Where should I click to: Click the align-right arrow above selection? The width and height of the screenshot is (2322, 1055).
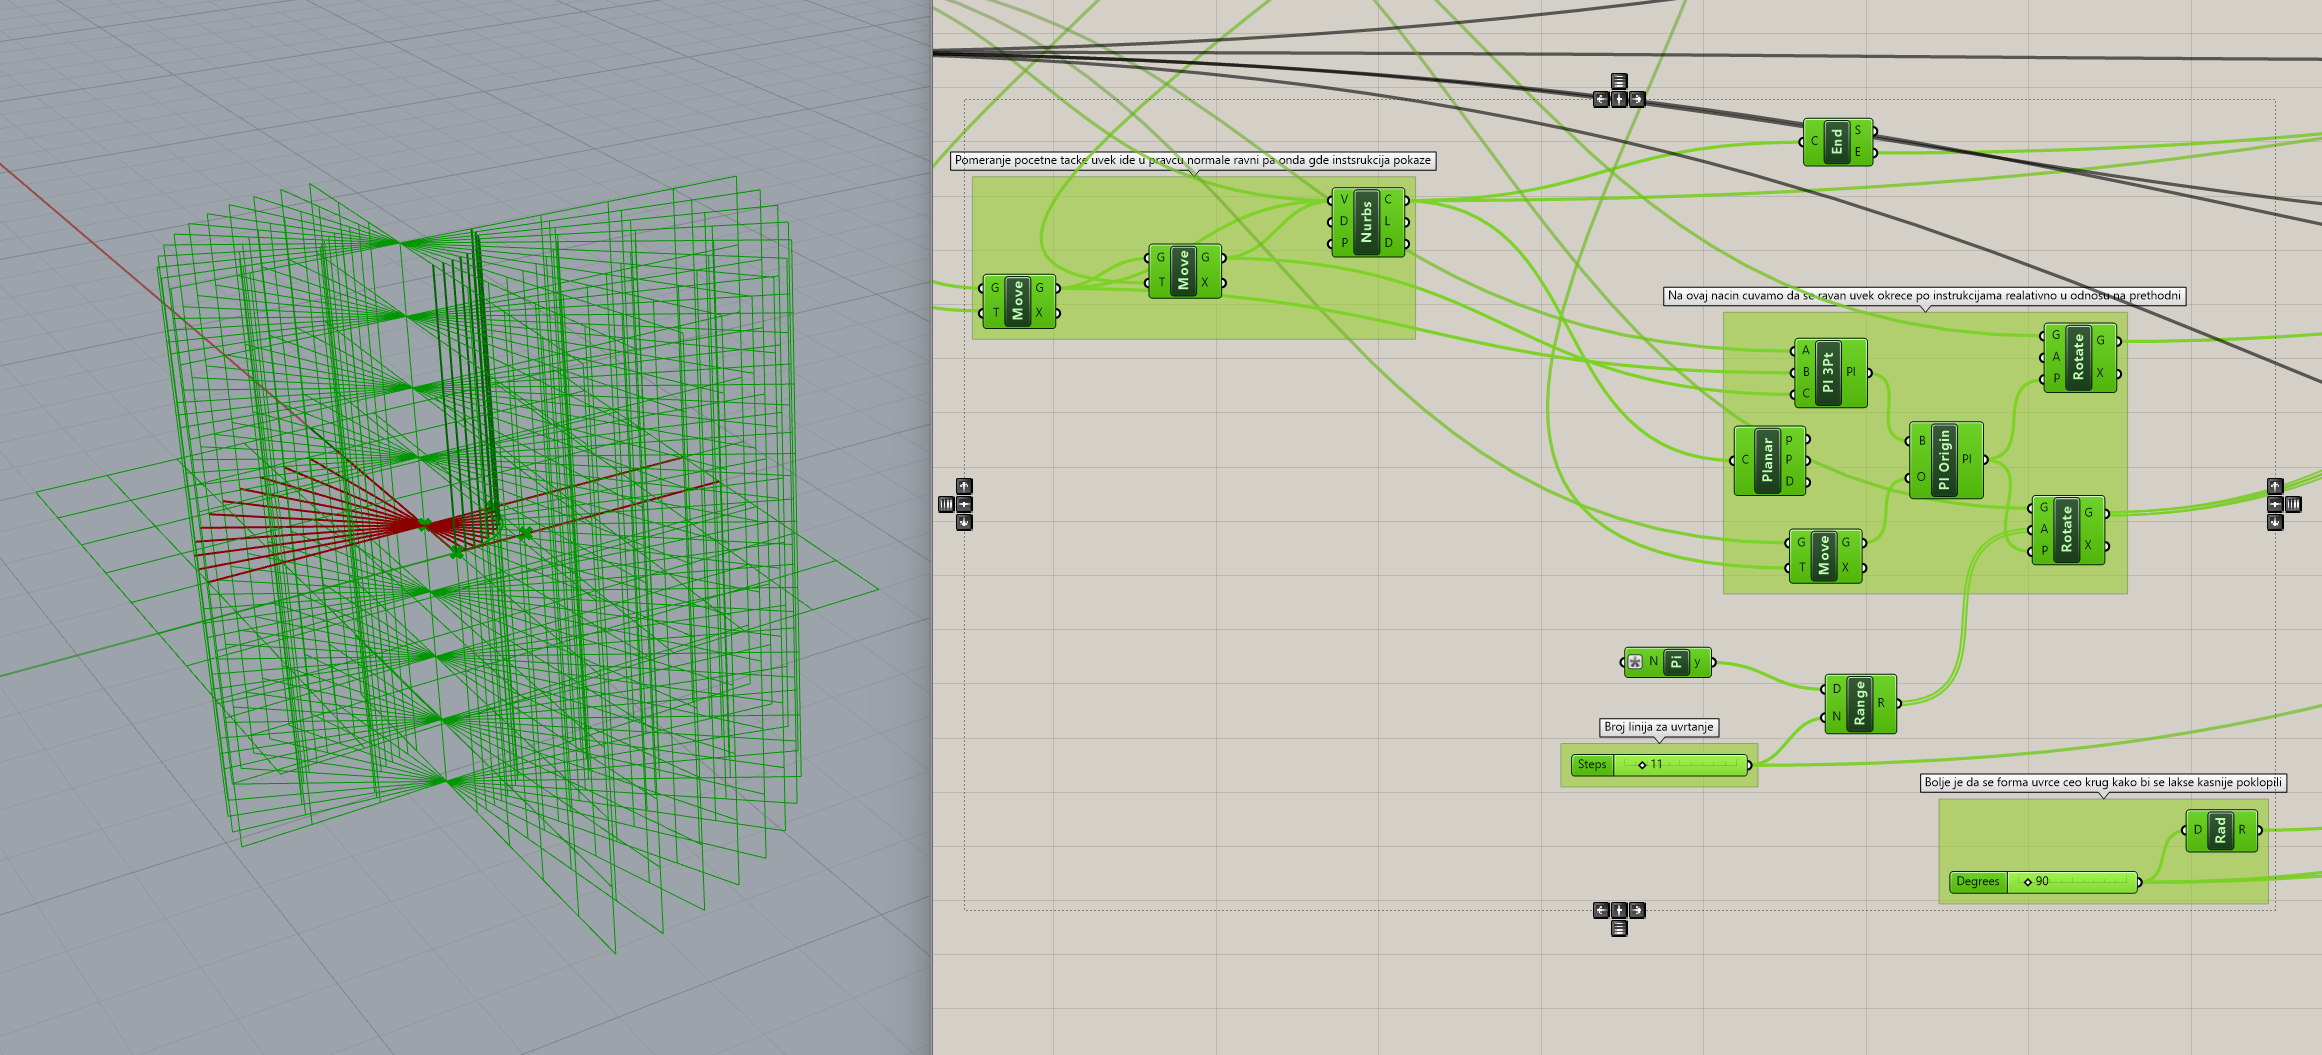tap(1637, 99)
